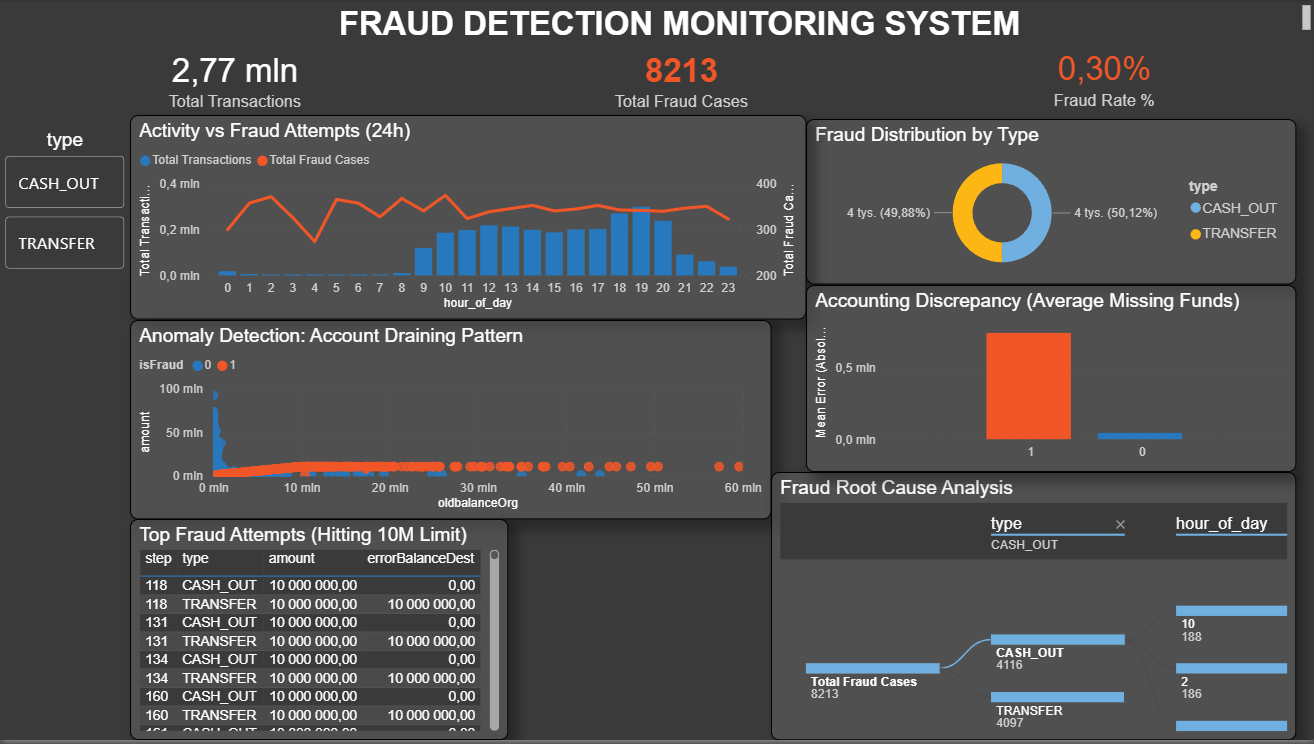Click the type field label in Fraud Root Cause Analysis
This screenshot has width=1314, height=744.
pyautogui.click(x=1005, y=523)
